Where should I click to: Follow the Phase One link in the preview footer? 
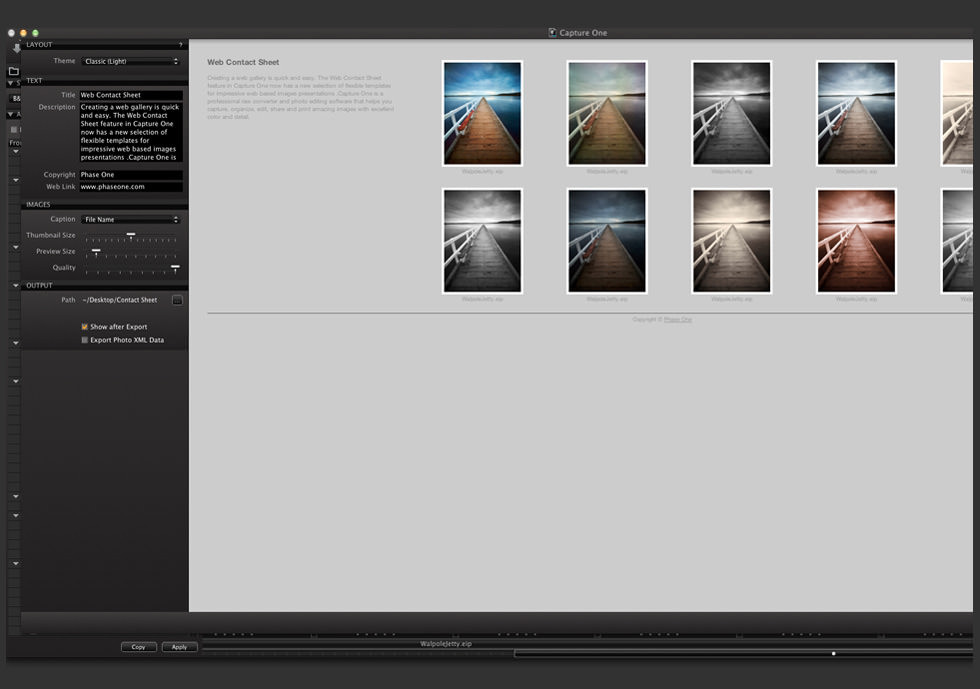pyautogui.click(x=678, y=319)
